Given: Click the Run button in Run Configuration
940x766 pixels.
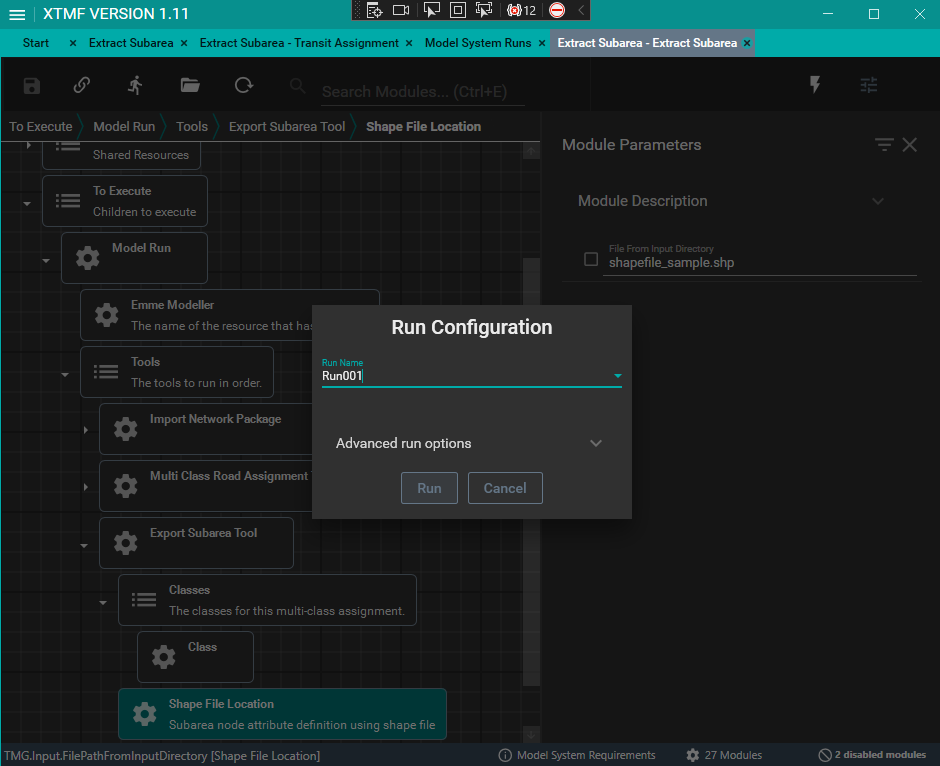Looking at the screenshot, I should coord(429,488).
